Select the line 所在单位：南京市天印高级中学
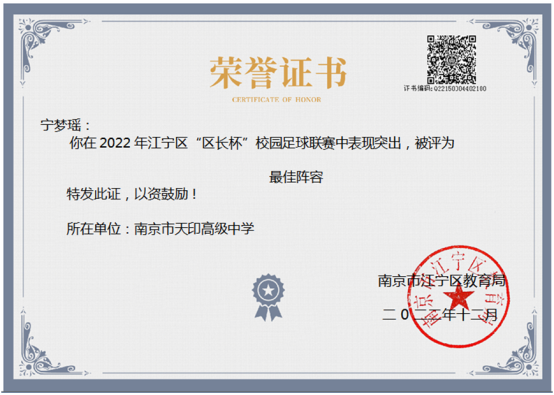 [x=160, y=229]
